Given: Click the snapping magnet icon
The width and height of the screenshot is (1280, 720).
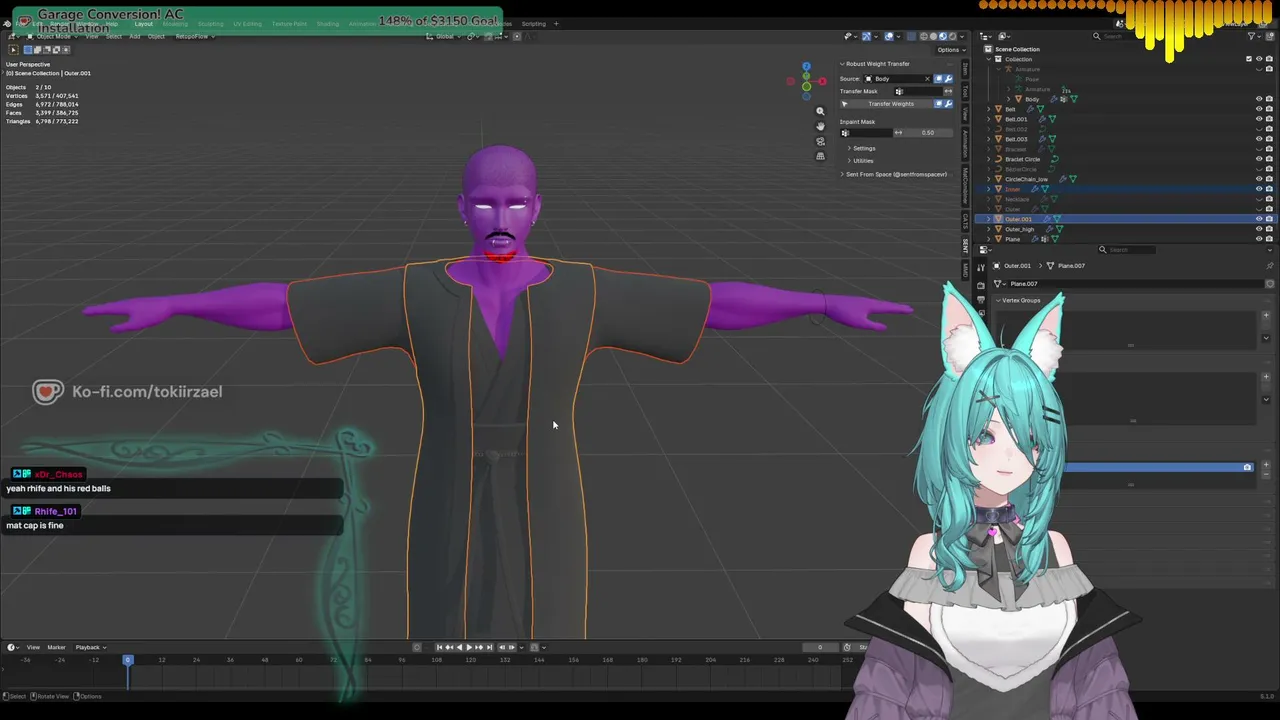Looking at the screenshot, I should click(x=489, y=36).
